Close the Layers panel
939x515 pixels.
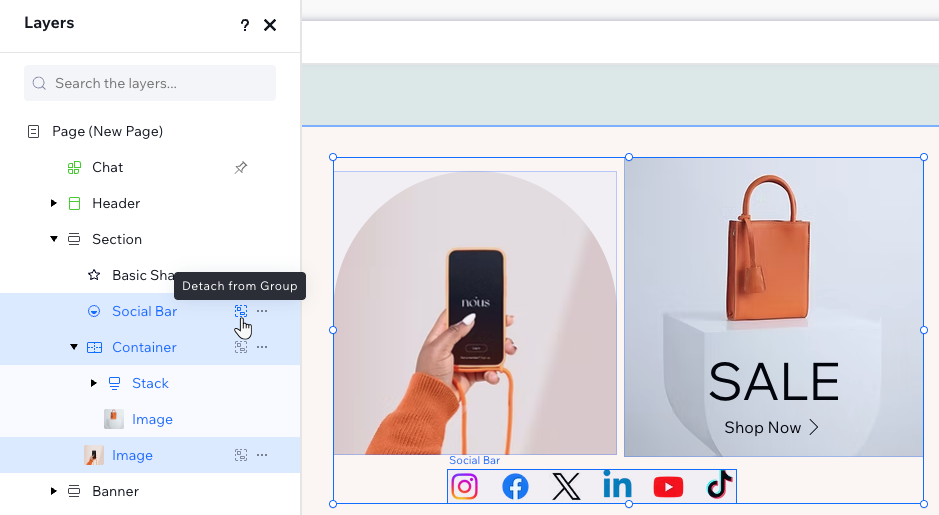[x=270, y=25]
